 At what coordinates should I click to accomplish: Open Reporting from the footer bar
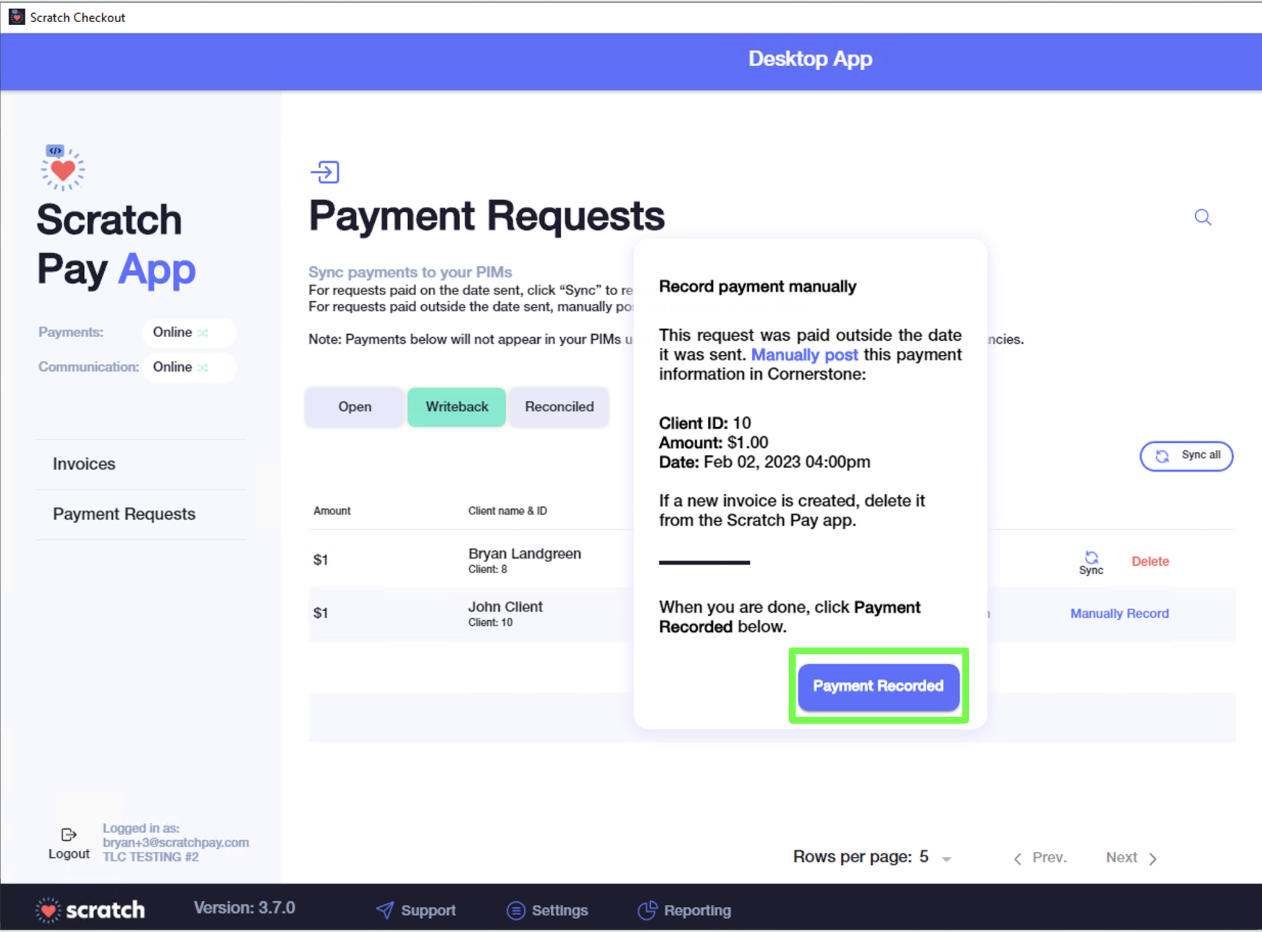click(684, 910)
